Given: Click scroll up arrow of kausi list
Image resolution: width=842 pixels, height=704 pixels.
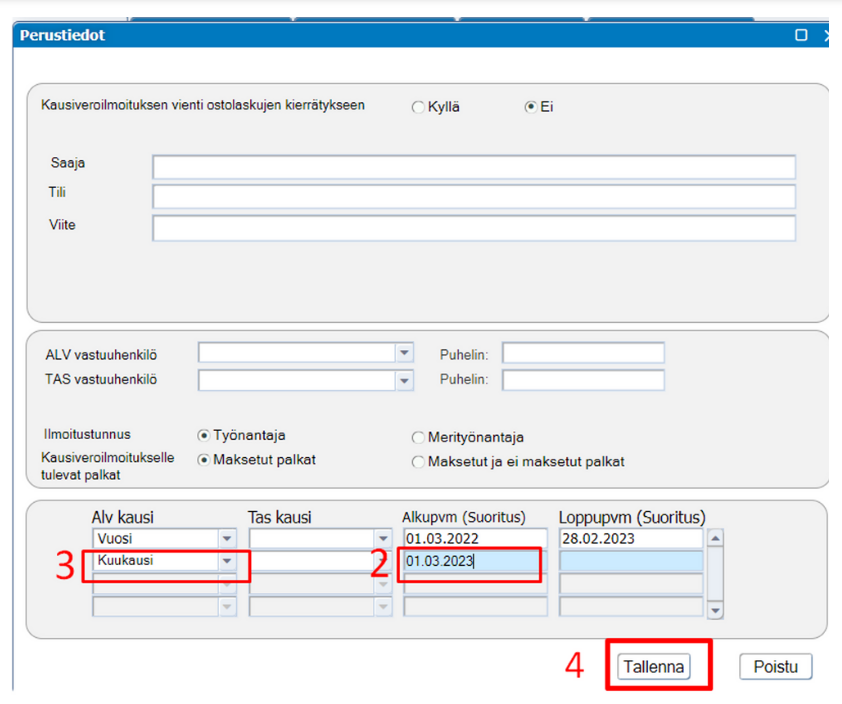Looking at the screenshot, I should (715, 538).
